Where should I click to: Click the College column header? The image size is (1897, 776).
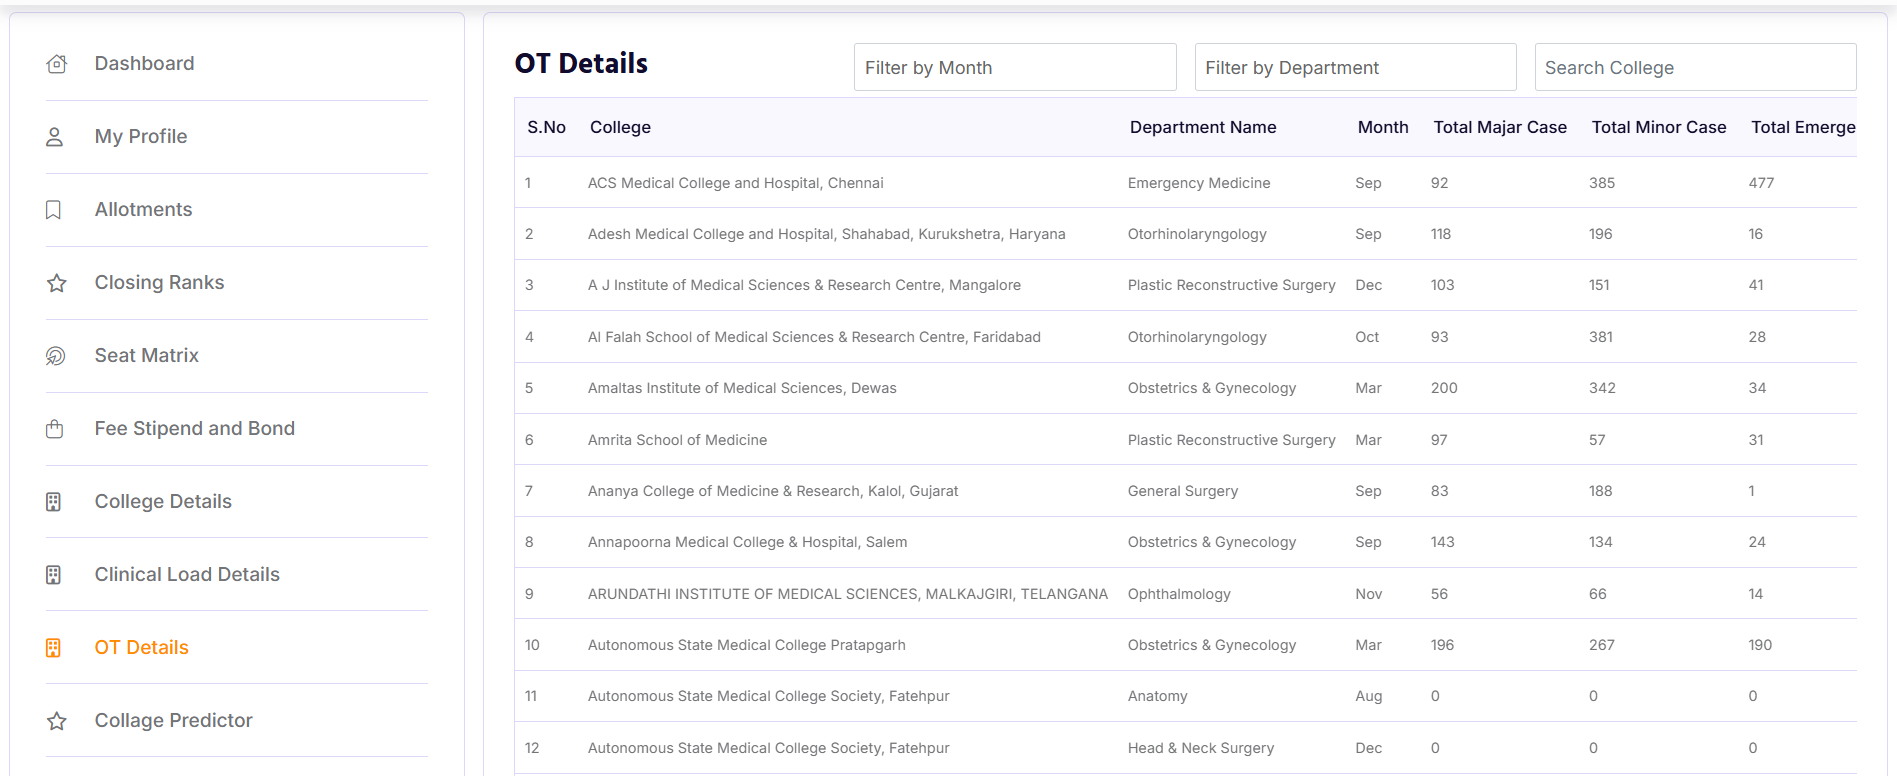tap(620, 128)
